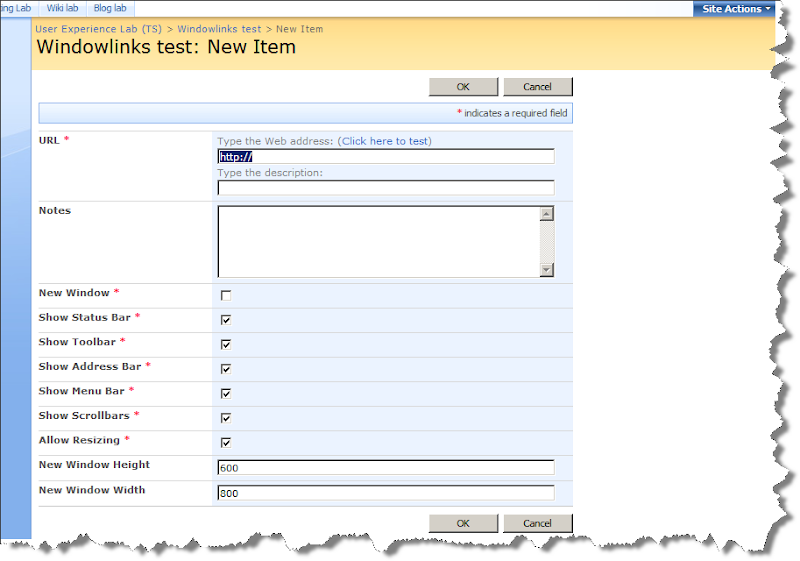Uncheck the Show Toolbar checkbox
The width and height of the screenshot is (800, 561).
(x=226, y=344)
